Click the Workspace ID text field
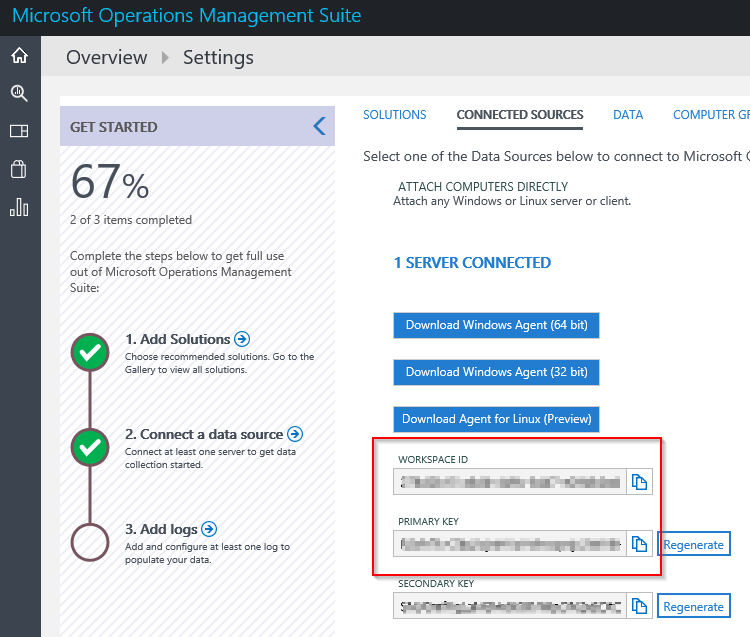This screenshot has height=637, width=750. click(x=510, y=483)
